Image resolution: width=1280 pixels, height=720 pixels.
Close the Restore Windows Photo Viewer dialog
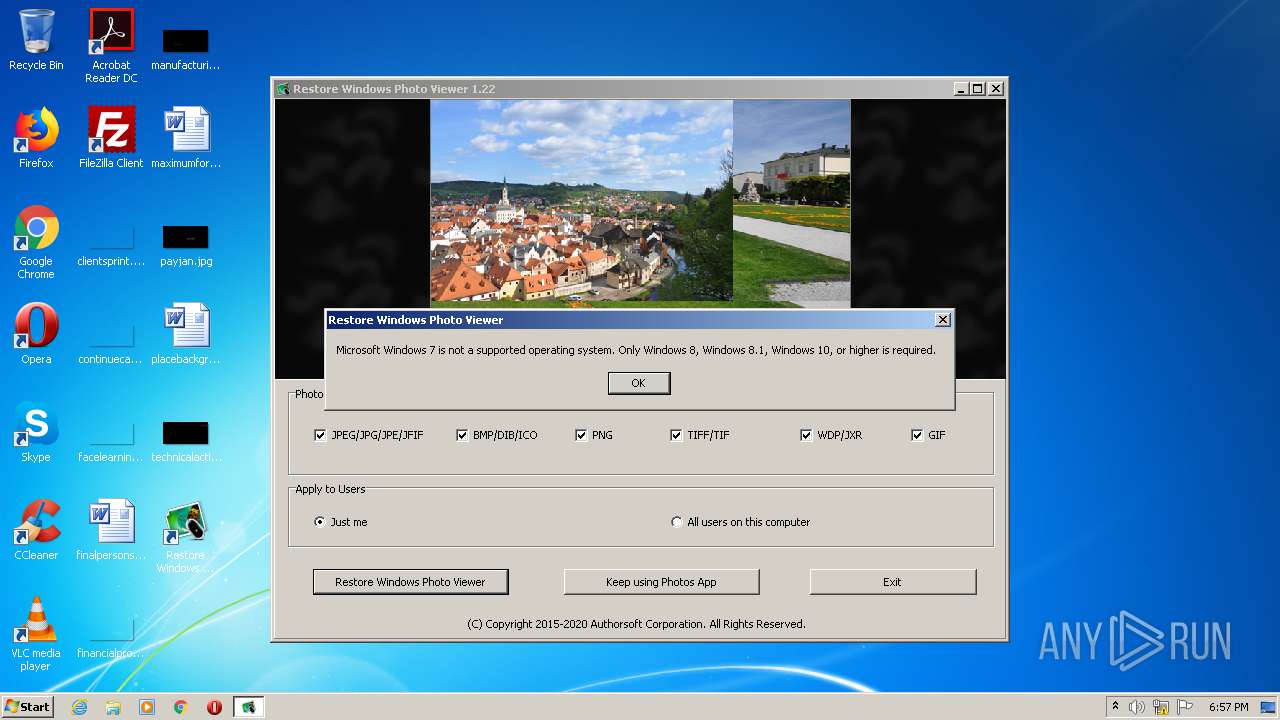click(942, 320)
